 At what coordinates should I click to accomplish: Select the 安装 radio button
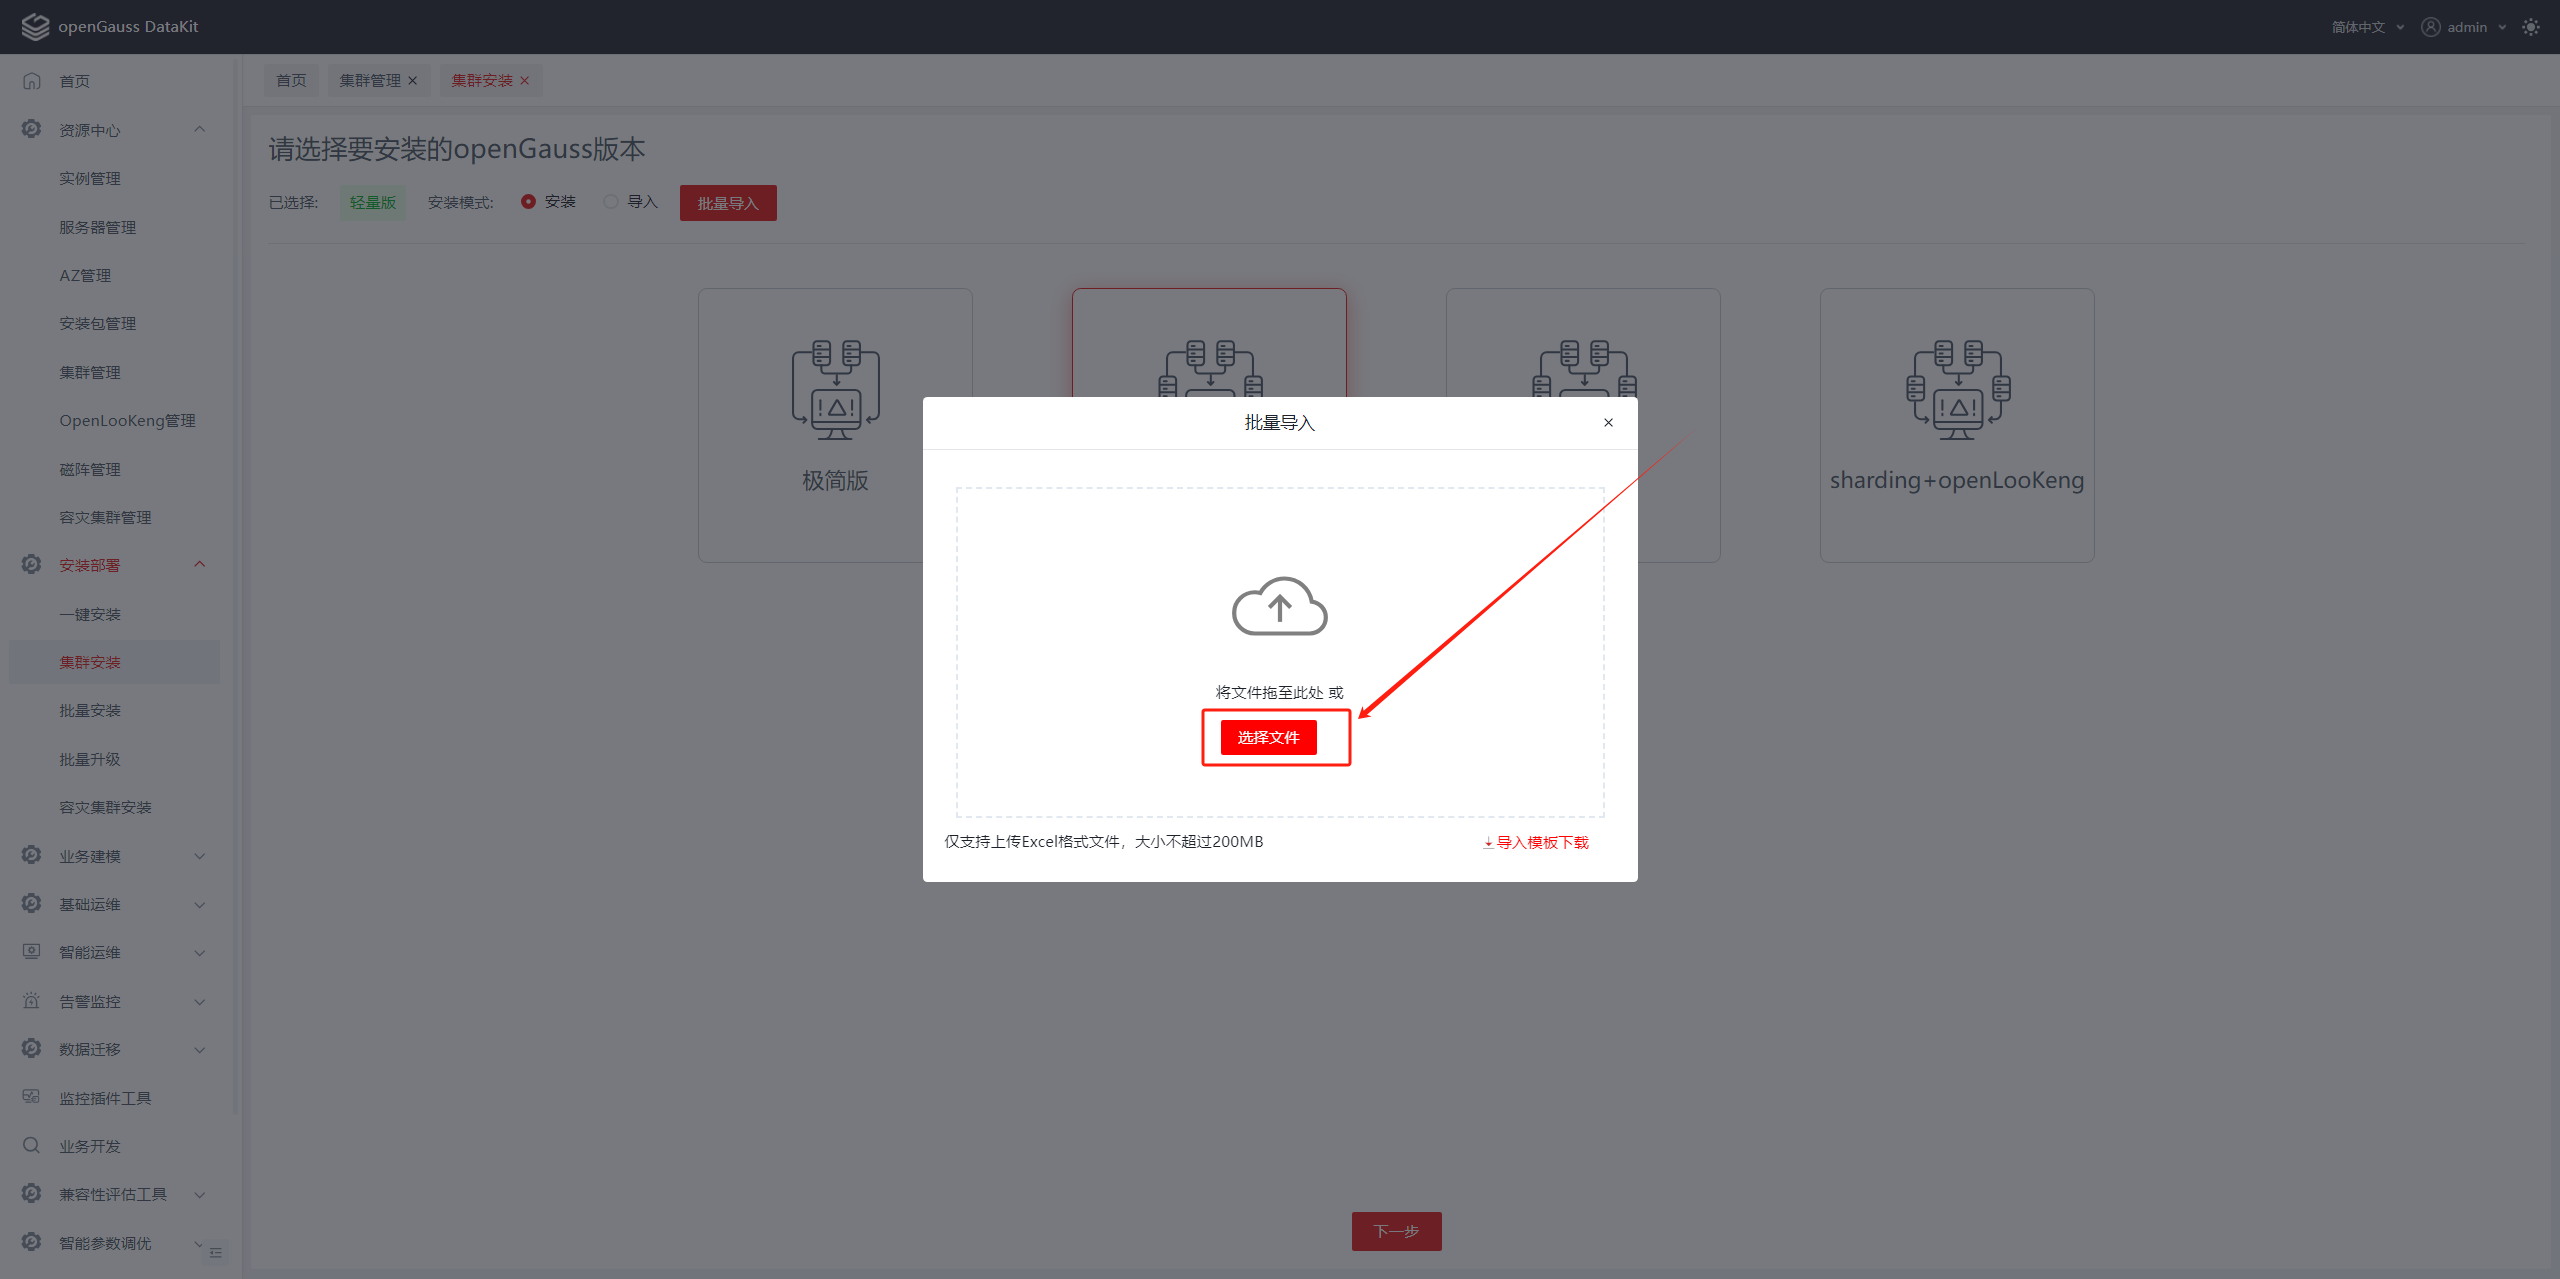coord(528,202)
